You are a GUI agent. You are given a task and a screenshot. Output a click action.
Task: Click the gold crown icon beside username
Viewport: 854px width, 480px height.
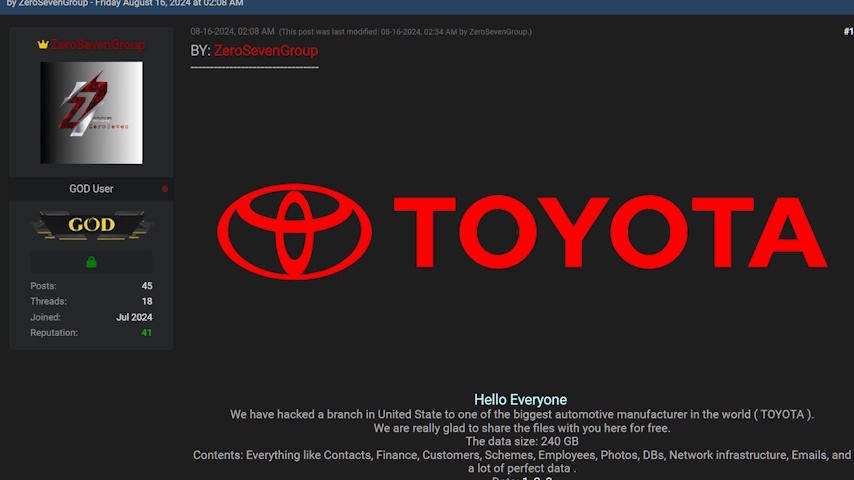(43, 45)
